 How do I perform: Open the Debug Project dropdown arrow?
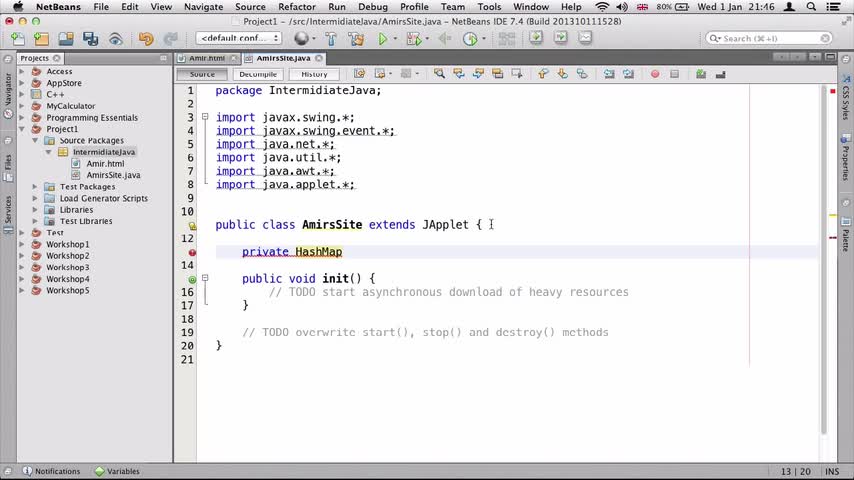(427, 39)
